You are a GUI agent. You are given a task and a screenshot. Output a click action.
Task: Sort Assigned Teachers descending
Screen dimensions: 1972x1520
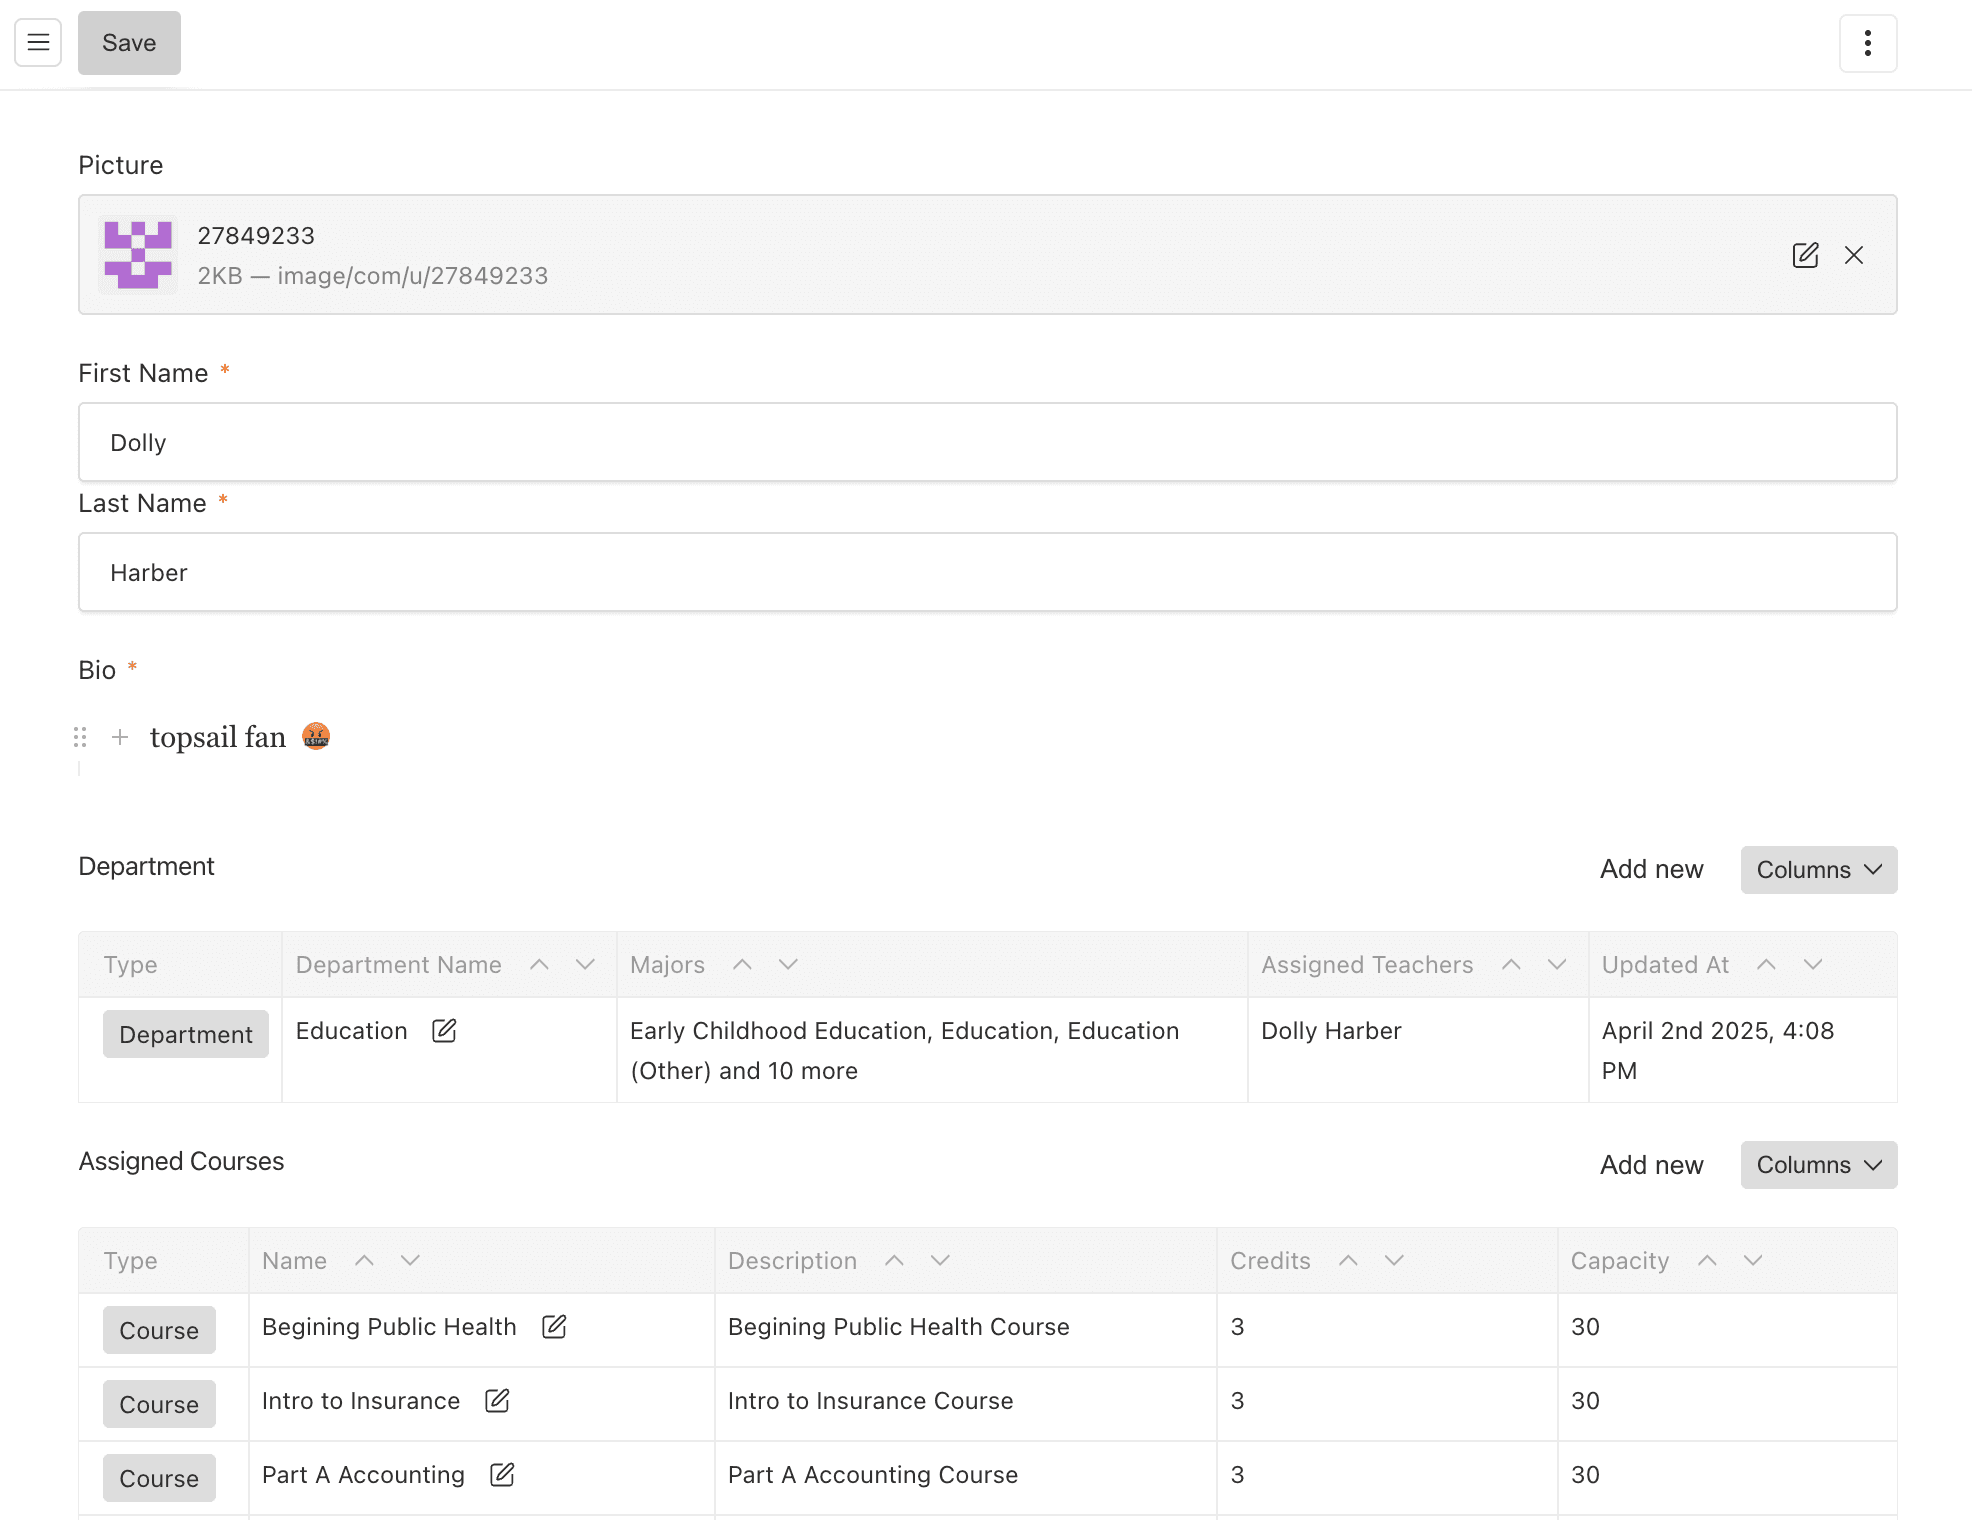[x=1557, y=965]
